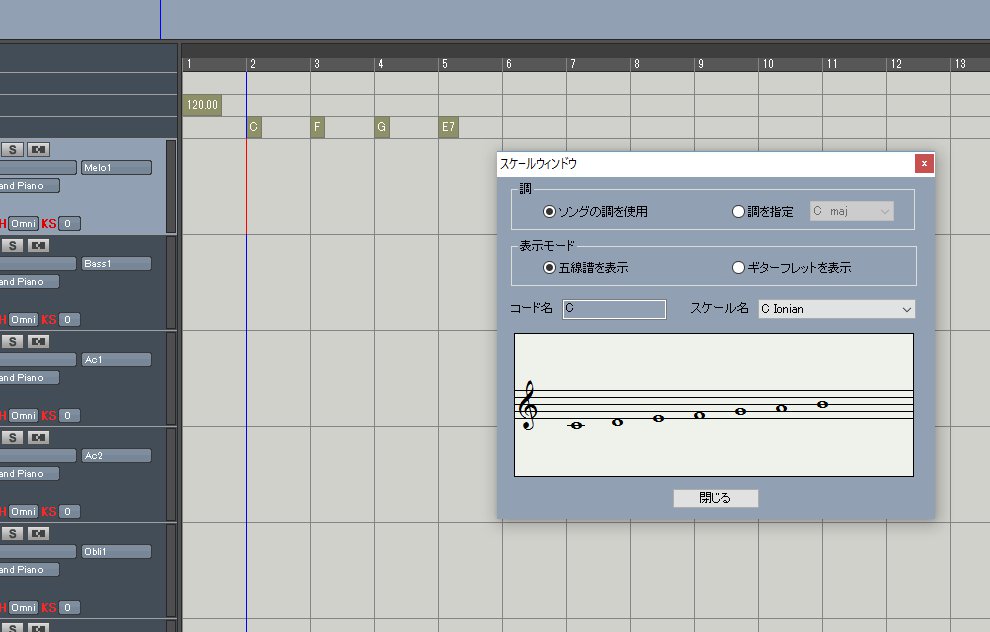The width and height of the screenshot is (990, 632).
Task: Click the 120.00 tempo marker
Action: (203, 105)
